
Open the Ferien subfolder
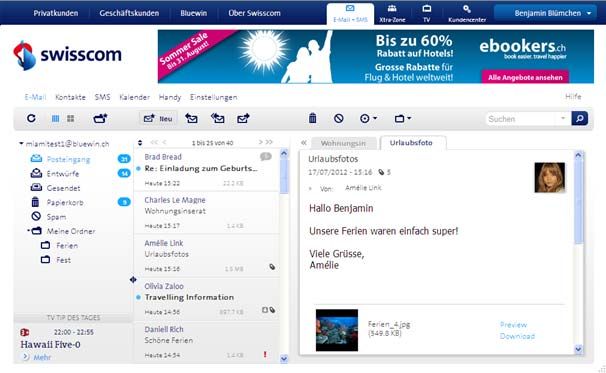coord(66,245)
